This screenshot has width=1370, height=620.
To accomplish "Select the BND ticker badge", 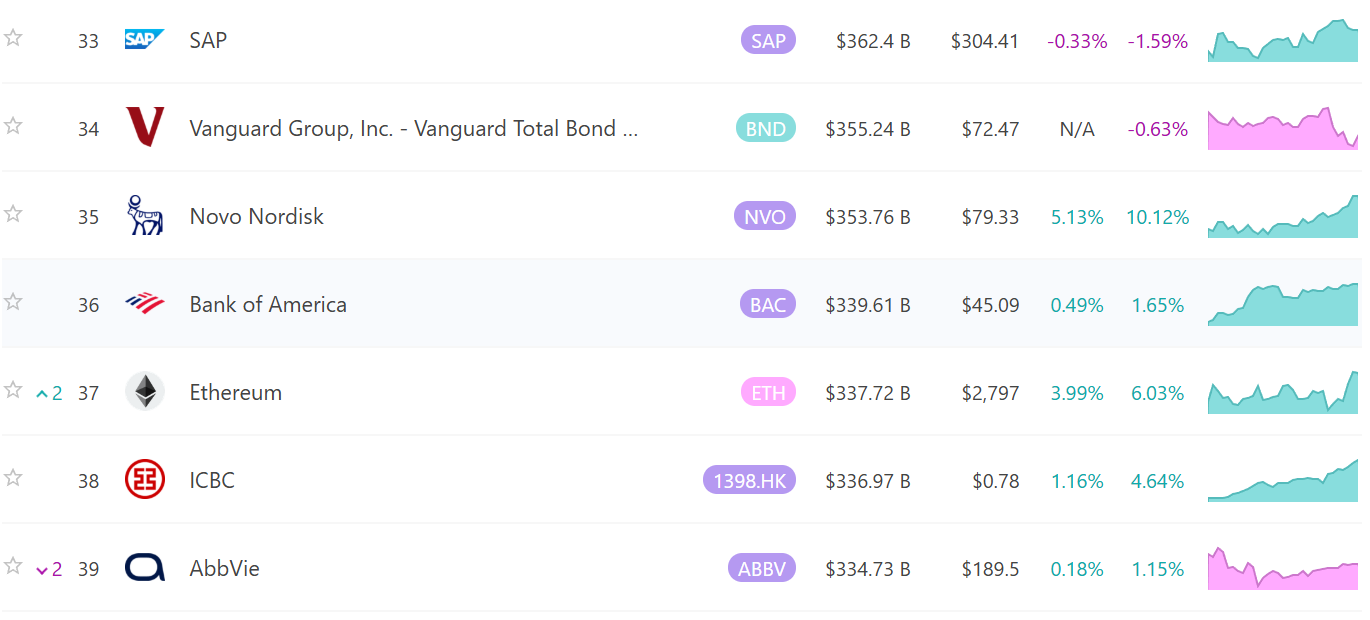I will 766,129.
